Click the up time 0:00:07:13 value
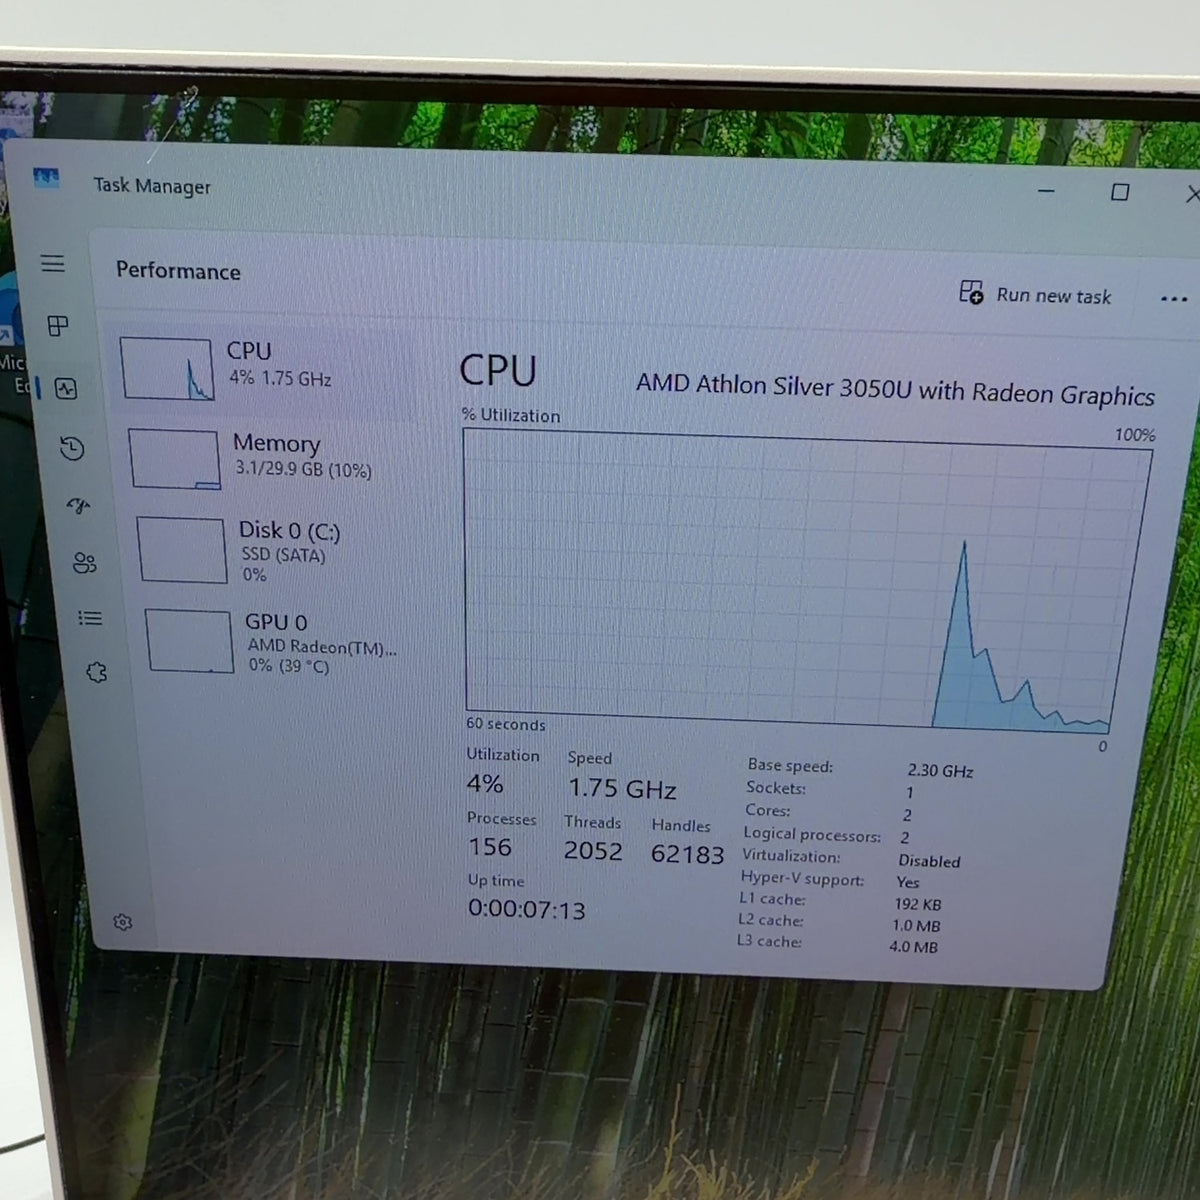 point(527,909)
